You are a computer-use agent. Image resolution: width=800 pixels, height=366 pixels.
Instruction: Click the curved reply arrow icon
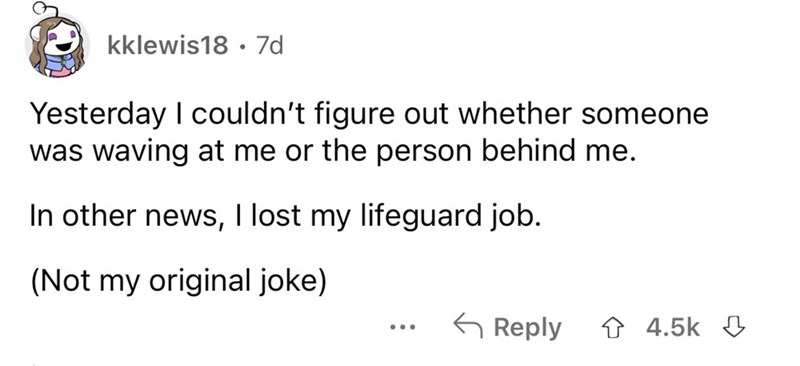tap(469, 326)
